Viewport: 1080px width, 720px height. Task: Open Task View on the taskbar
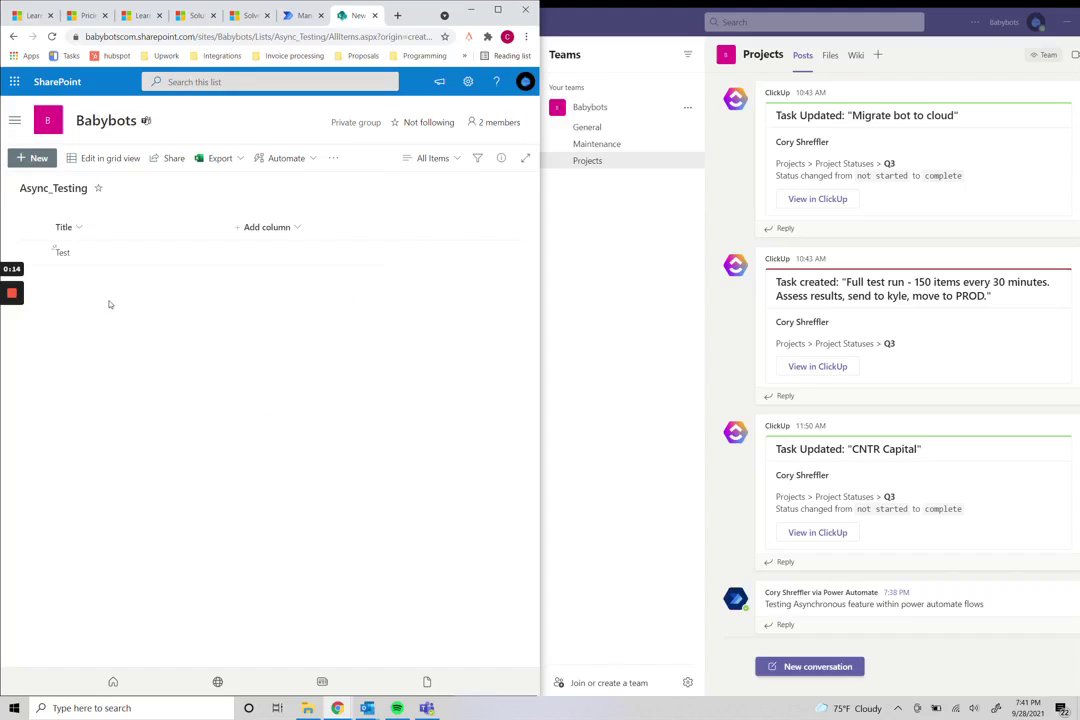(x=278, y=708)
